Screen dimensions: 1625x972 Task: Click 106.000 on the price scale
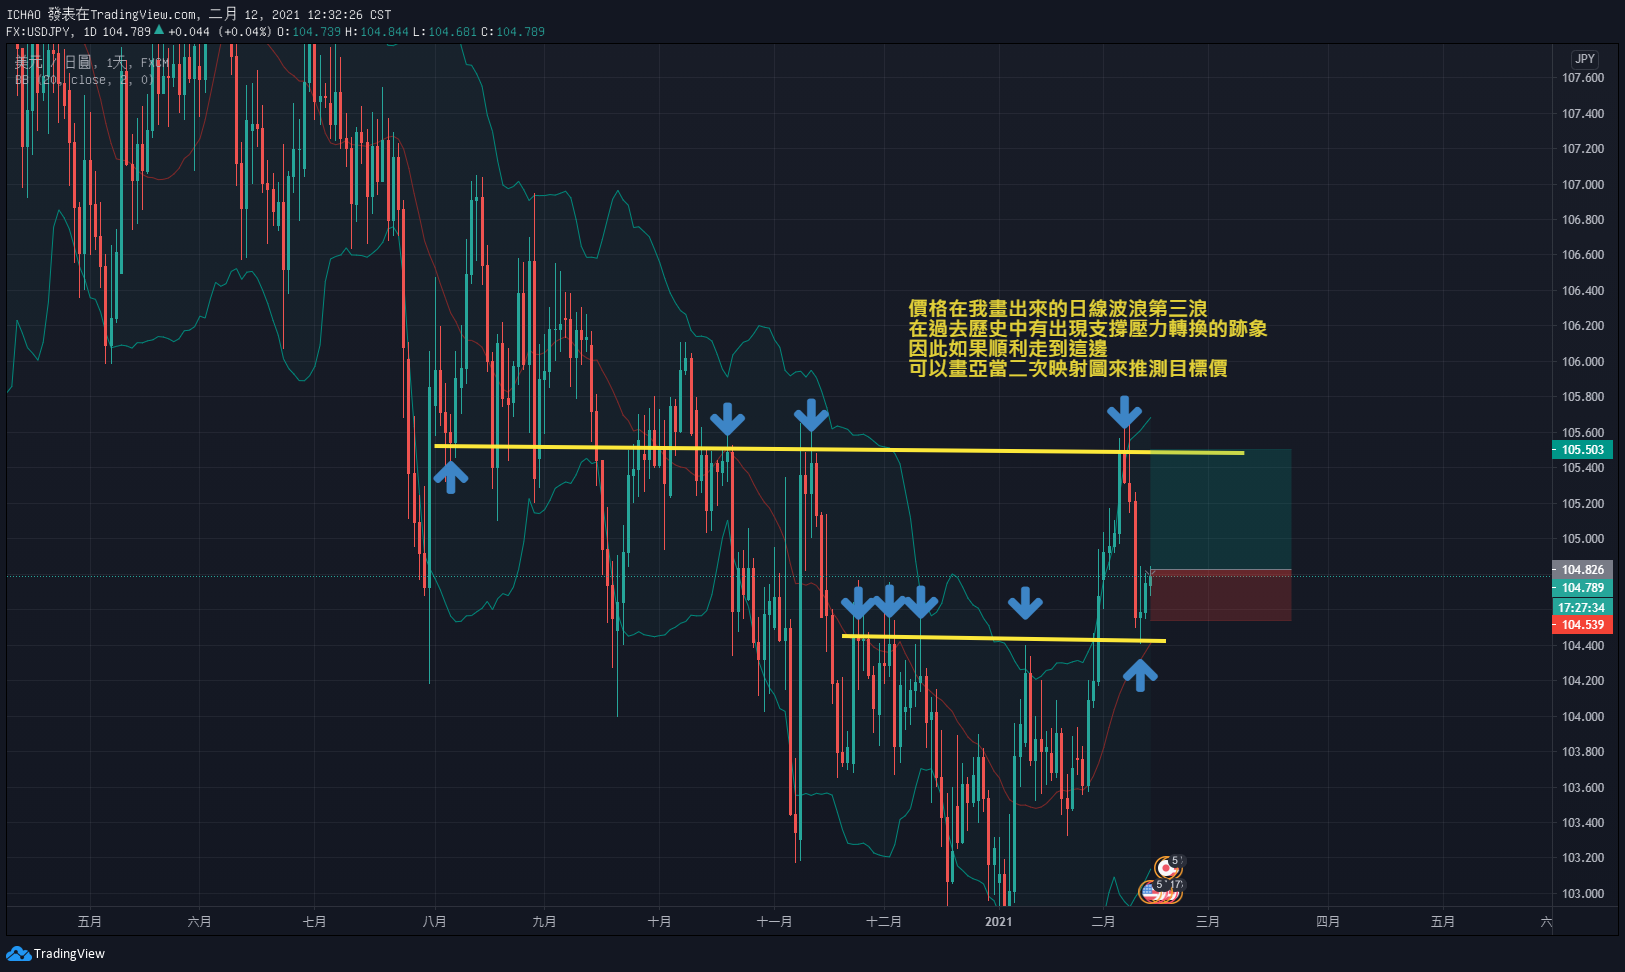(x=1583, y=361)
